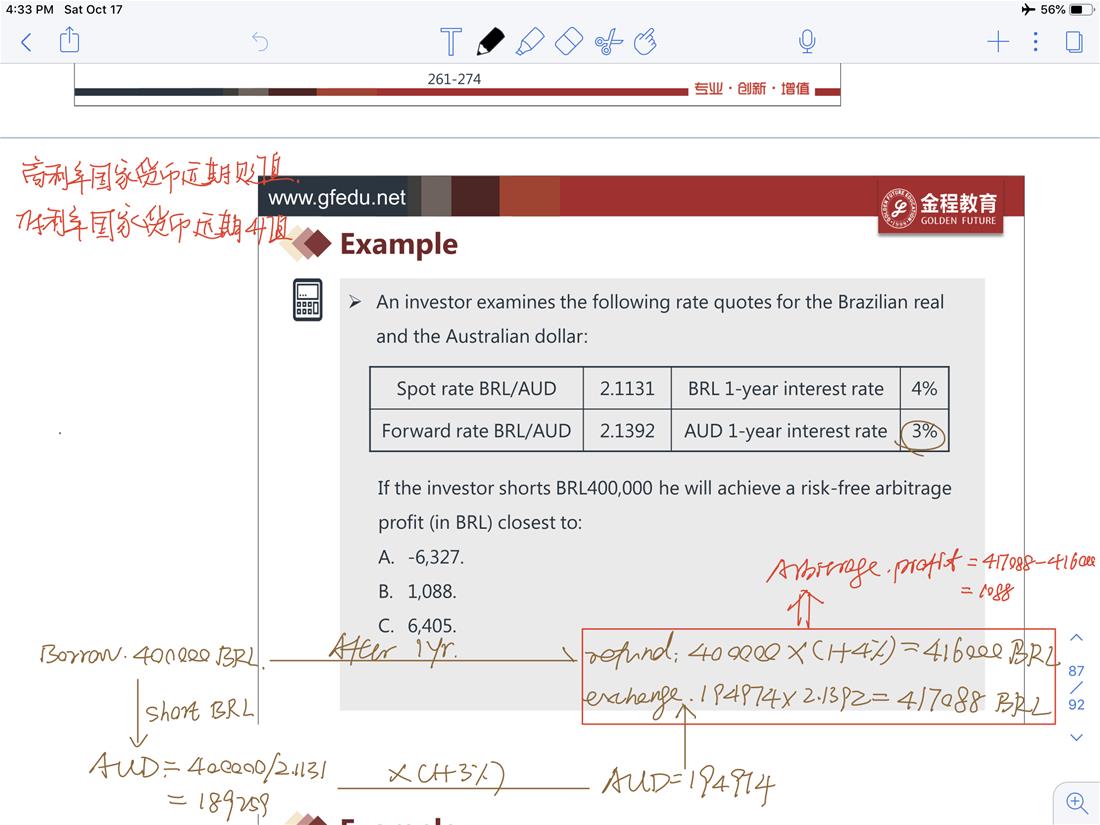Screen dimensions: 1100x825
Task: Tap the zoom magnifier button
Action: 1076,802
